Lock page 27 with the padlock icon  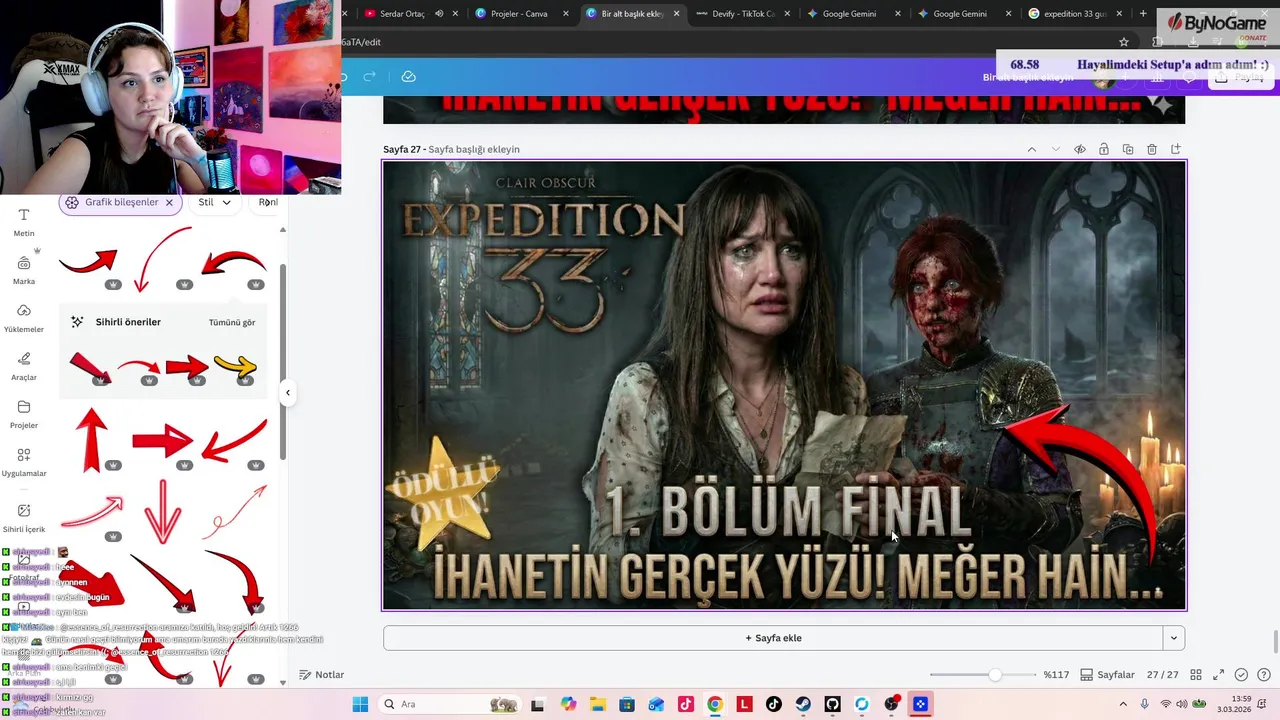(1104, 149)
